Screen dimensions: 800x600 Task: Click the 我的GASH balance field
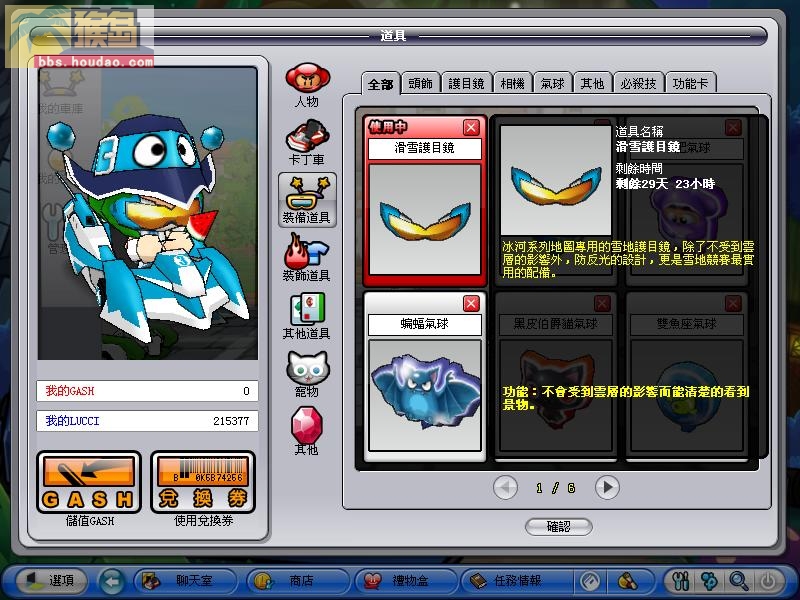click(147, 391)
